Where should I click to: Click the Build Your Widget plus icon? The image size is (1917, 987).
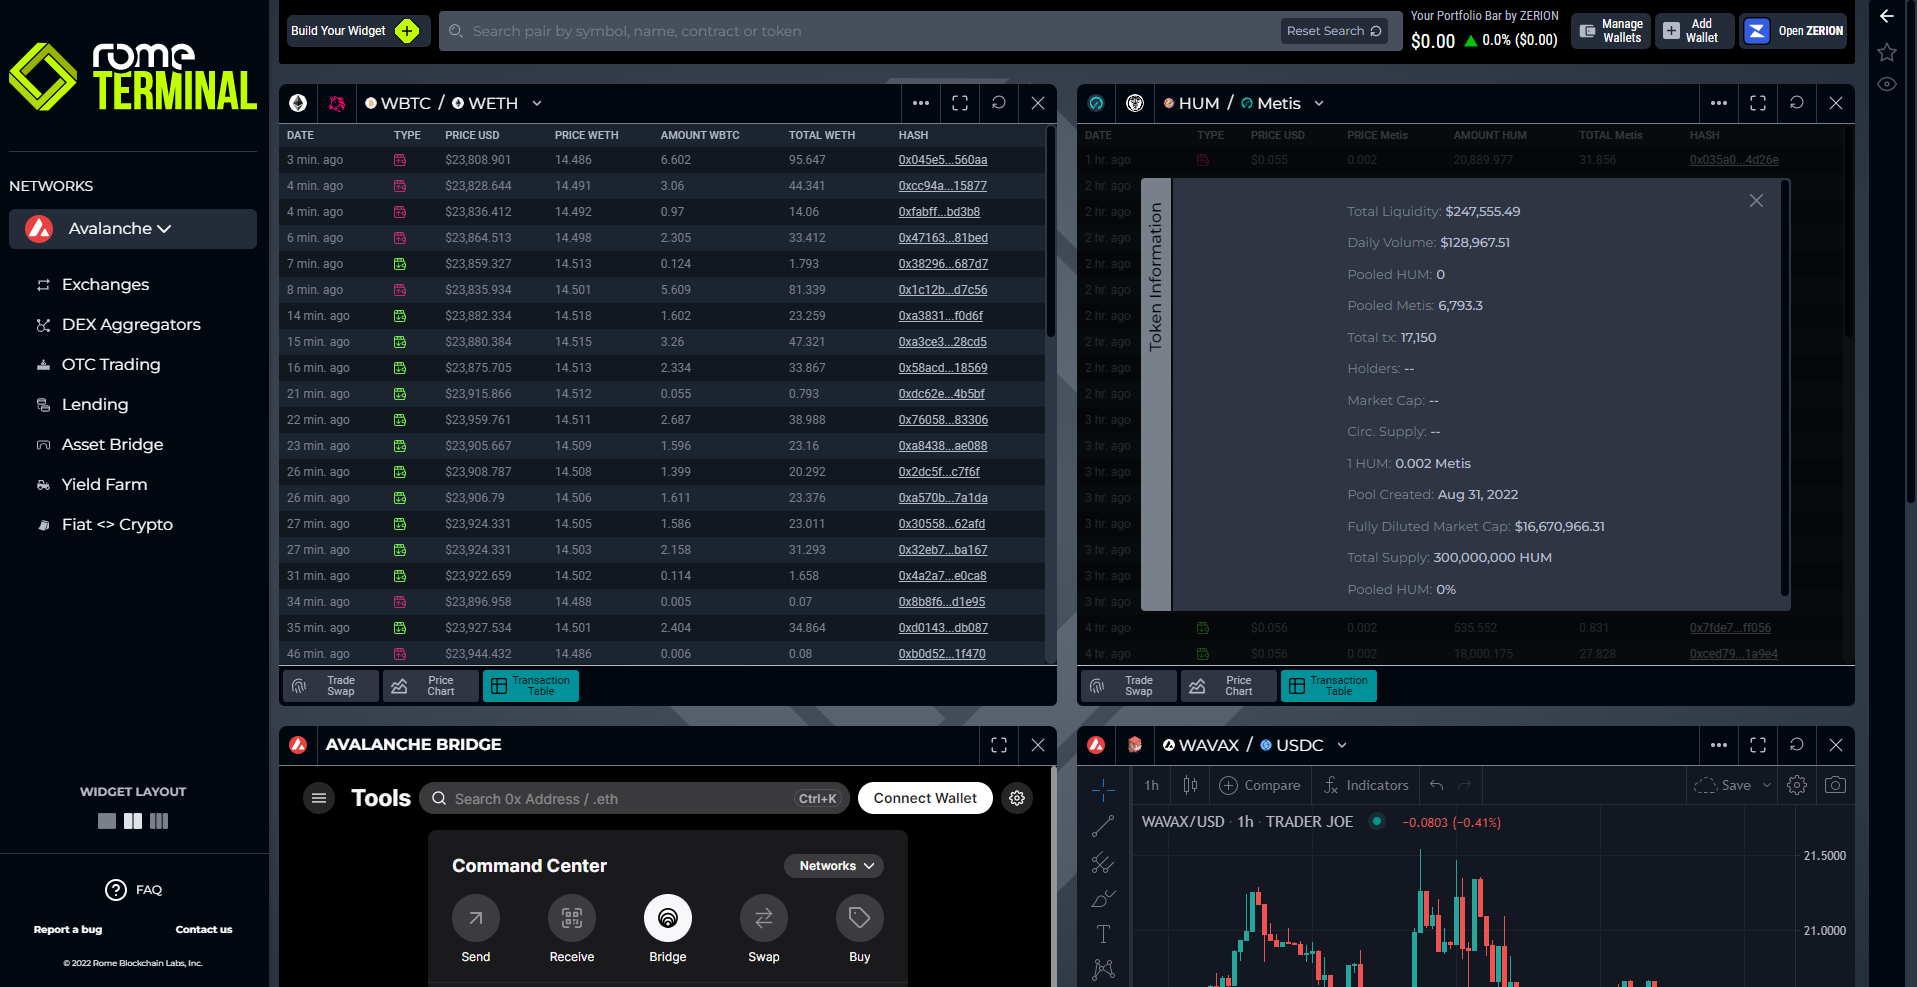(x=407, y=31)
